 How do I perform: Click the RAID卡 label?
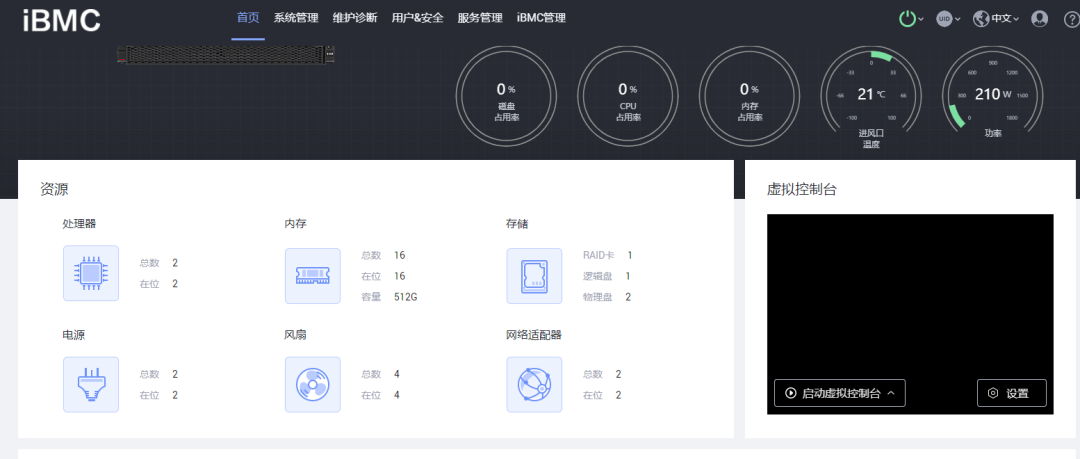pyautogui.click(x=599, y=256)
